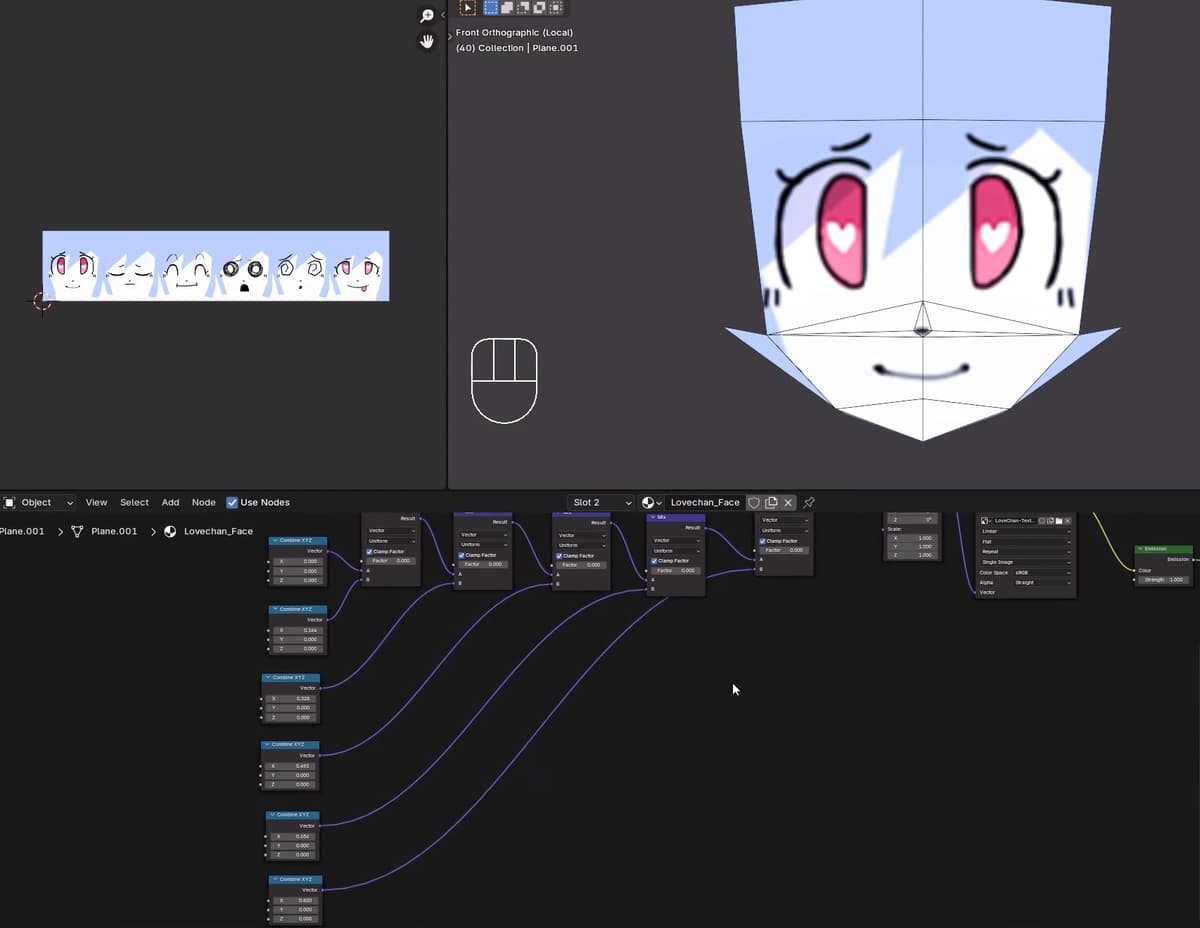Open the Add menu in node editor

[170, 502]
